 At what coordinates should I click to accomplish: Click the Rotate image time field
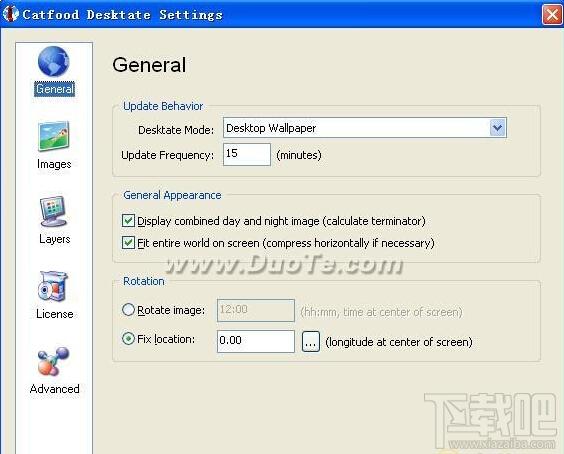coord(256,310)
